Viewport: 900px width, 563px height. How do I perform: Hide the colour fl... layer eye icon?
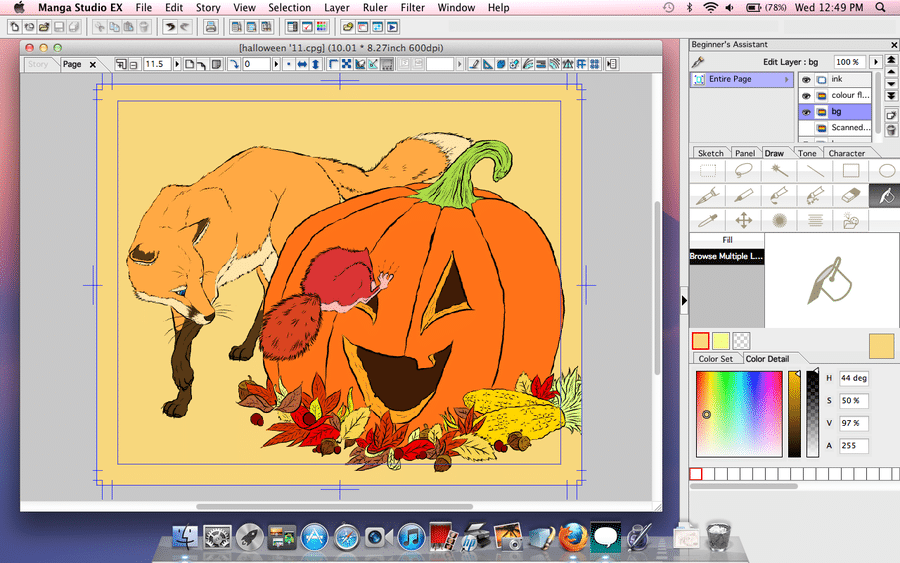tap(806, 96)
